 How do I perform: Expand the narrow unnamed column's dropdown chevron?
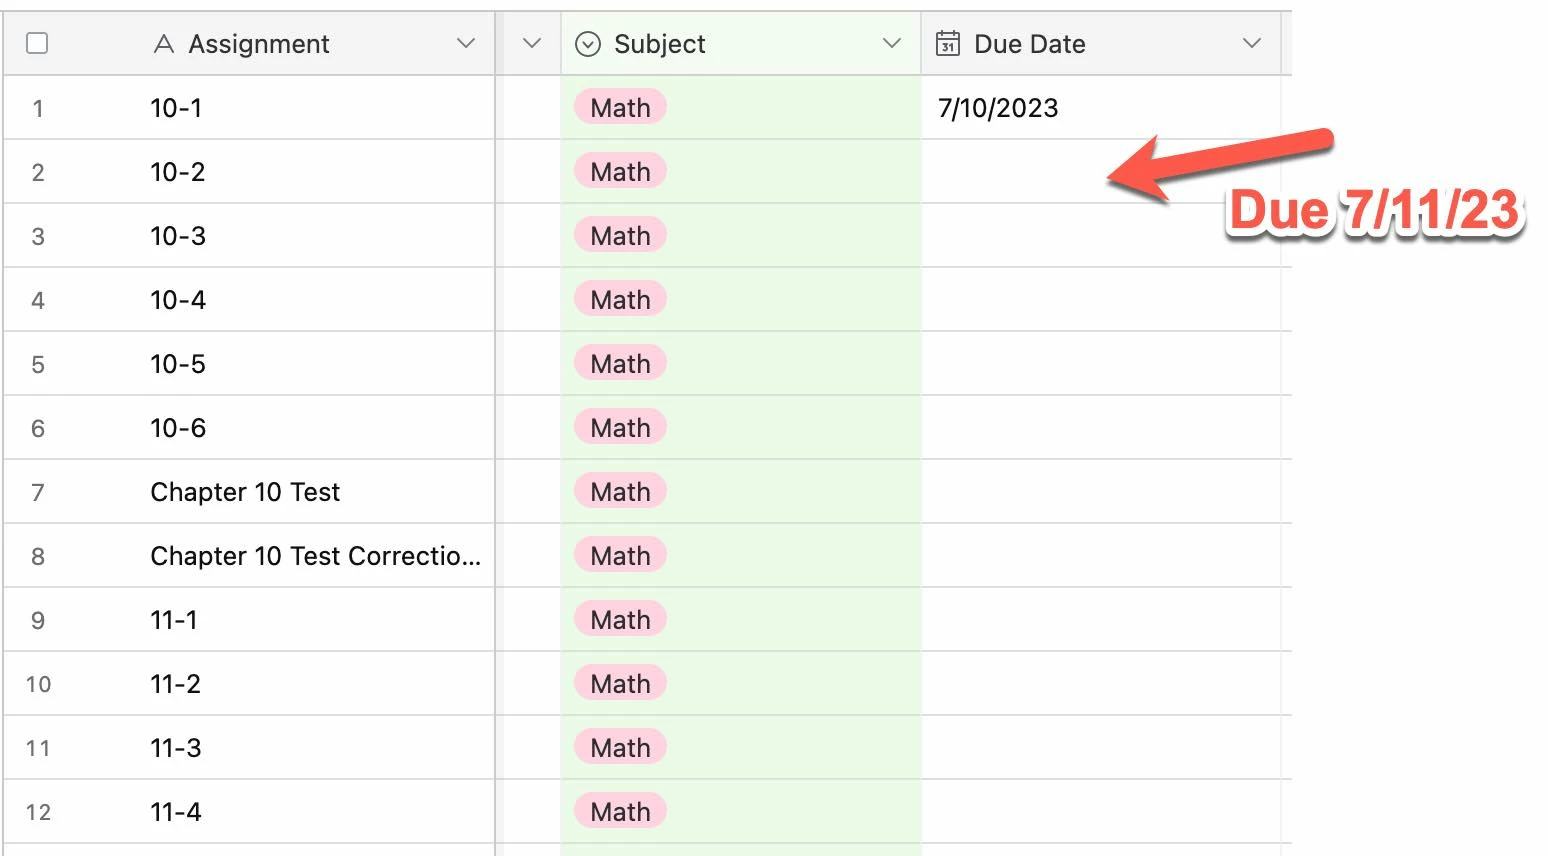pyautogui.click(x=532, y=43)
